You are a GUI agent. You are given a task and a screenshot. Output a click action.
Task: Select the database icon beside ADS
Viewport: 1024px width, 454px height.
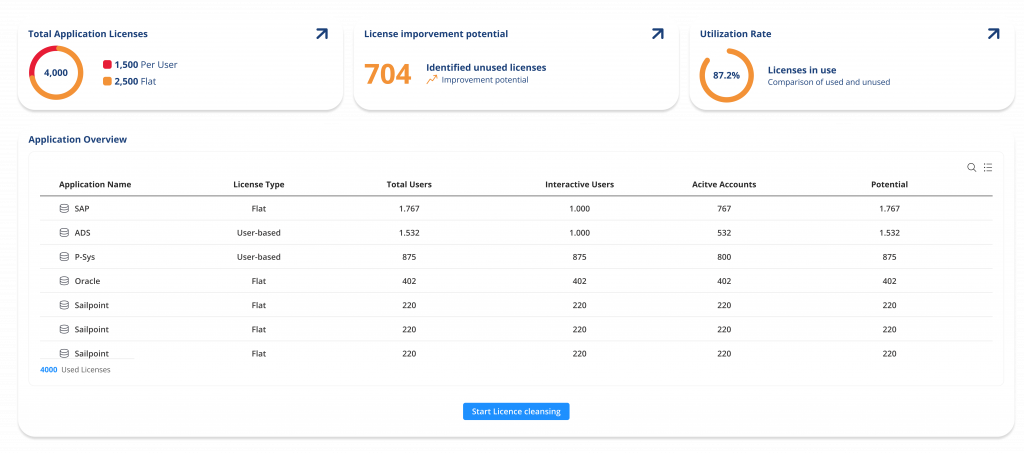tap(65, 233)
